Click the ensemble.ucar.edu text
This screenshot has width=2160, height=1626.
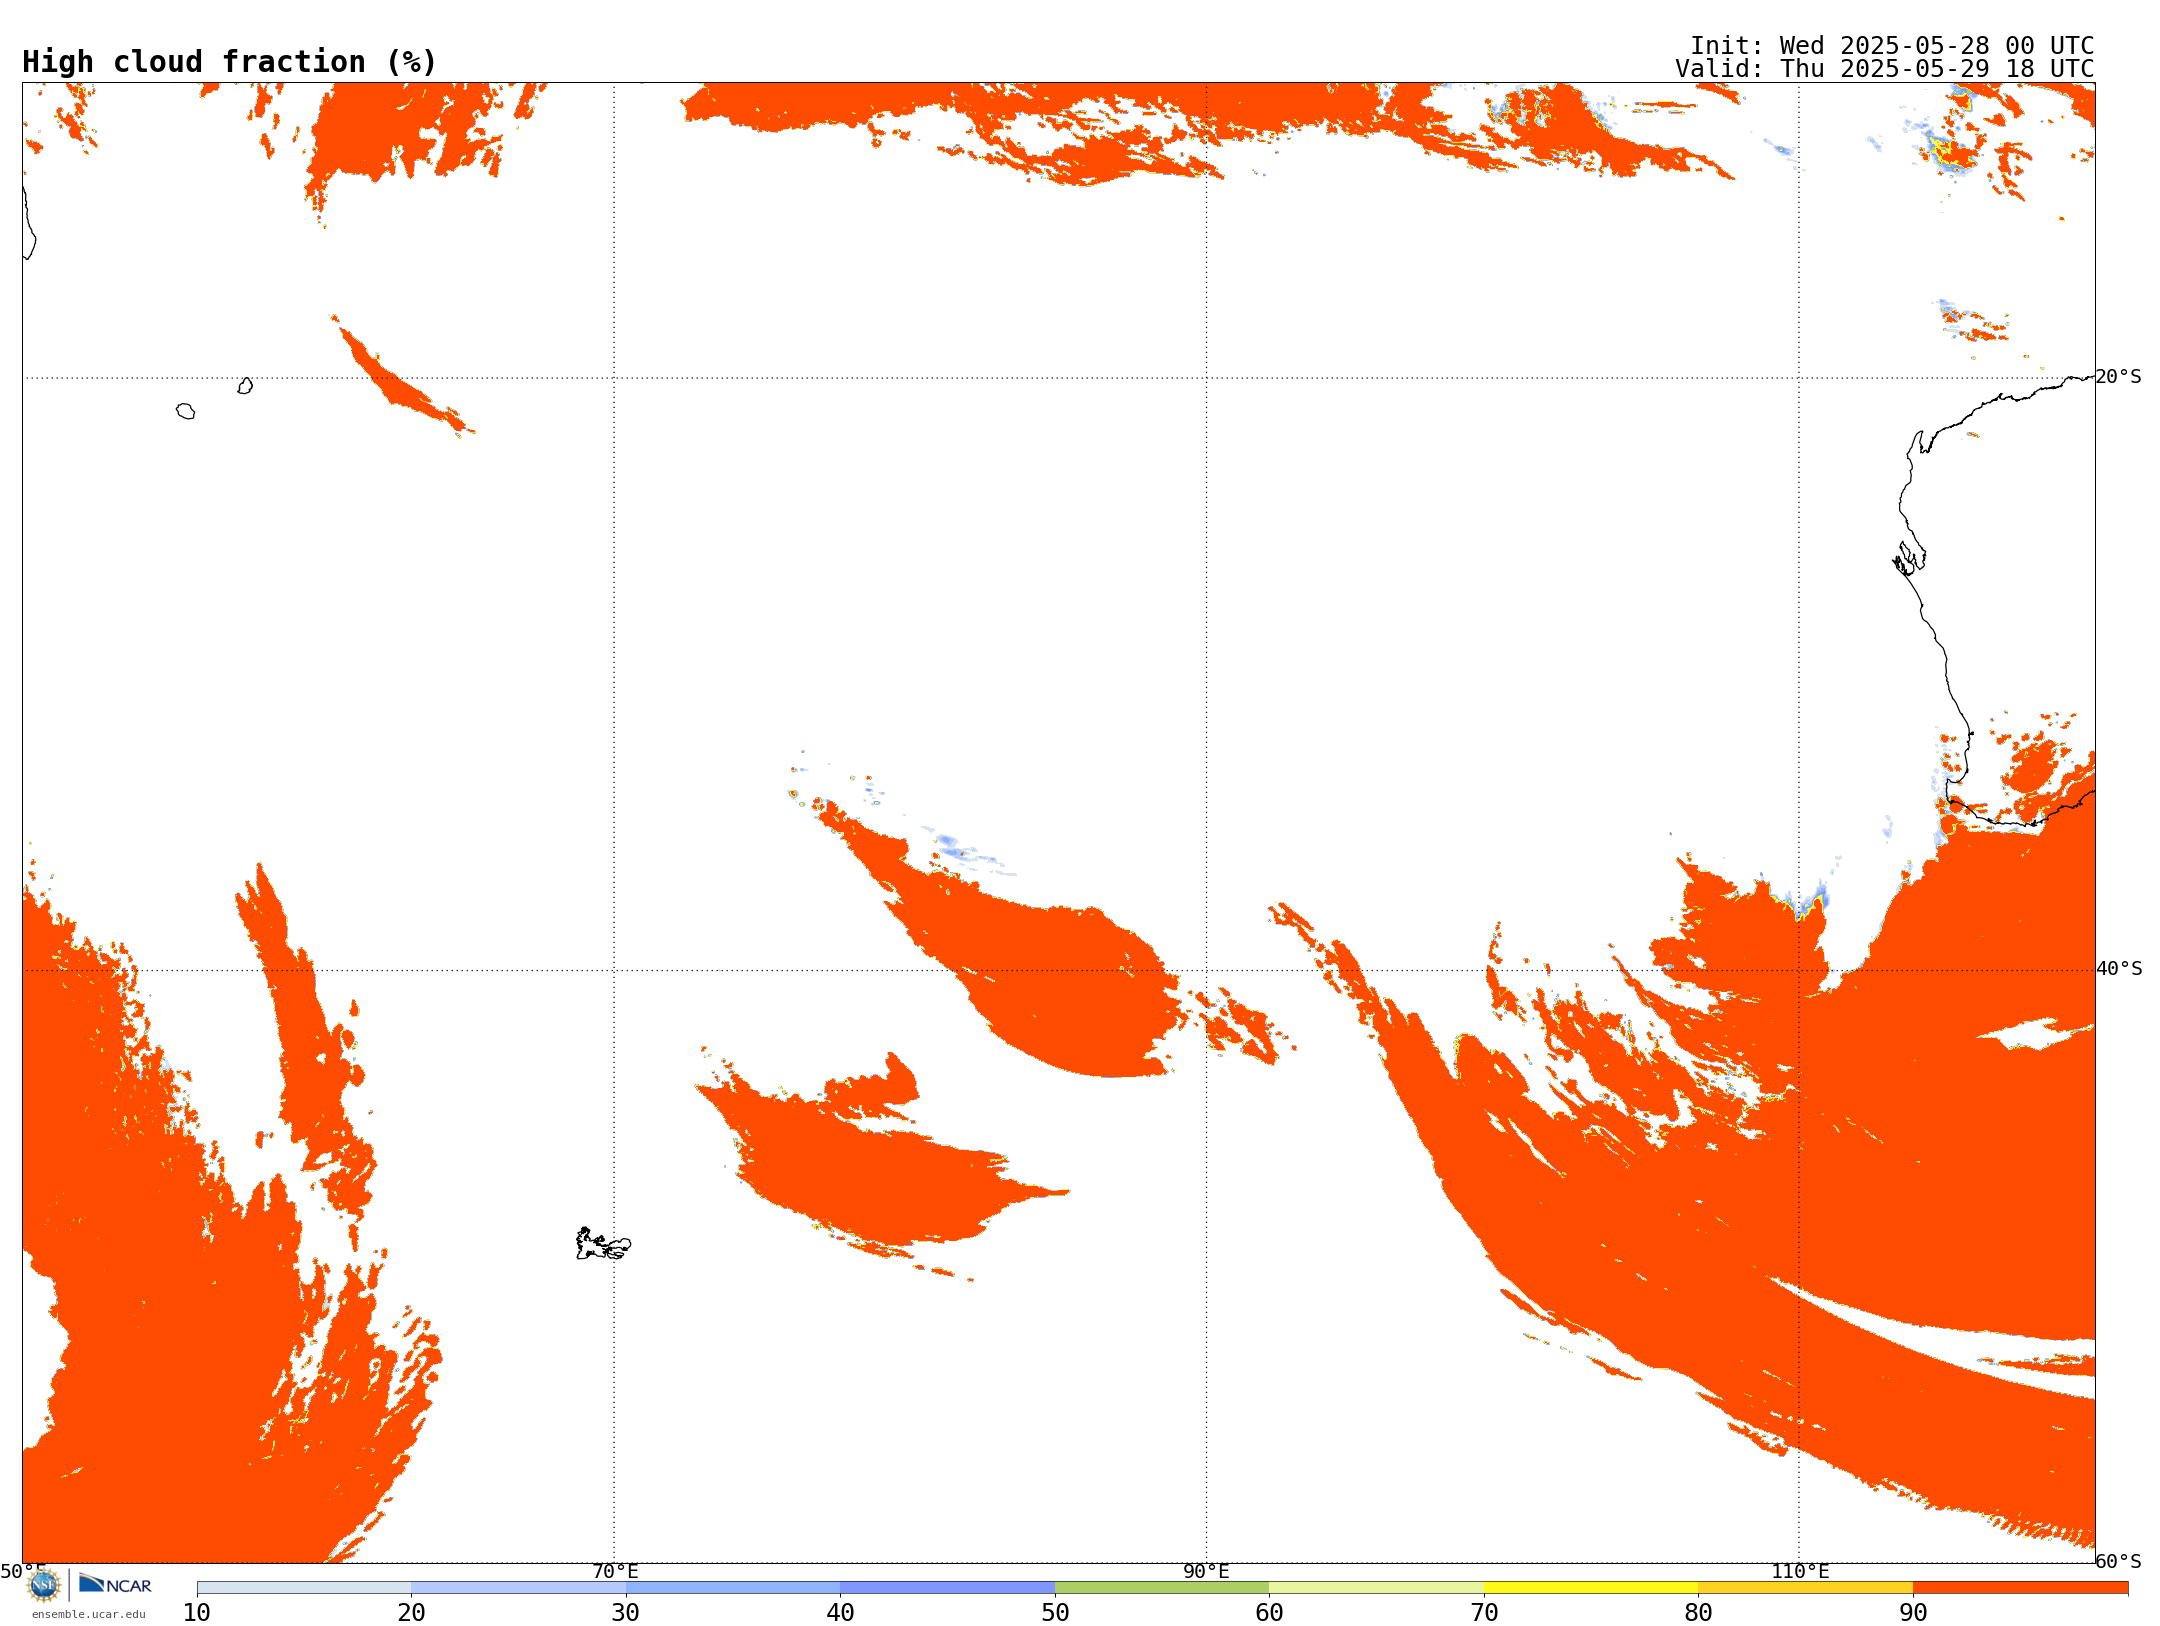(89, 1614)
